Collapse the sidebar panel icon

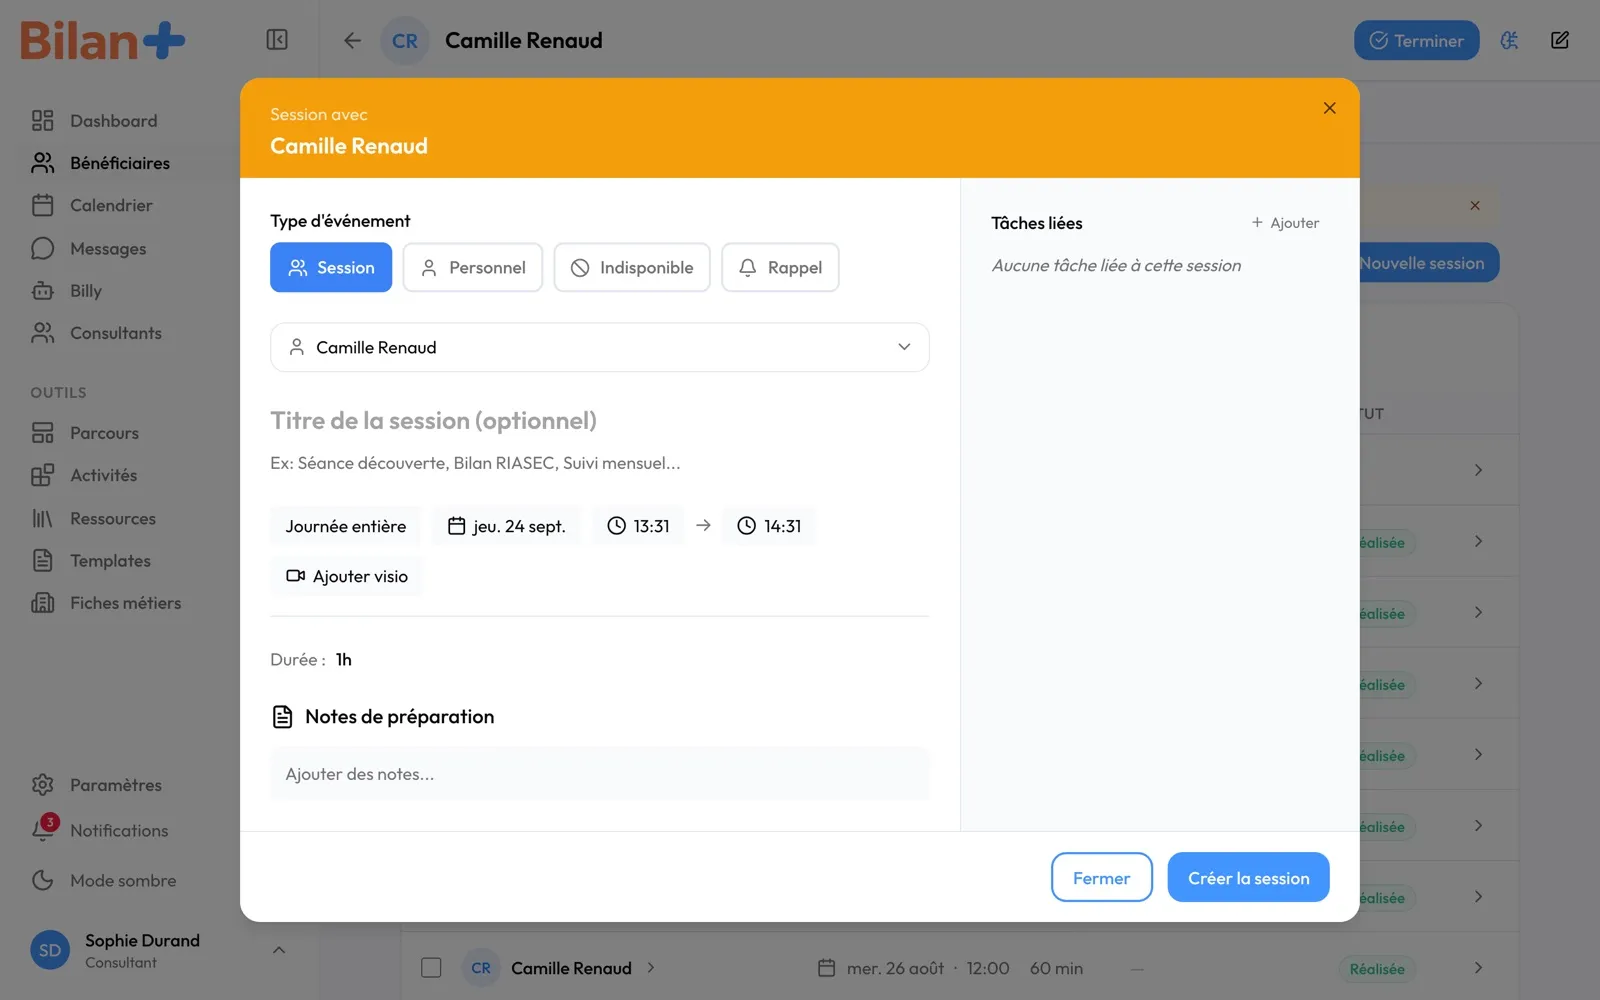point(277,40)
